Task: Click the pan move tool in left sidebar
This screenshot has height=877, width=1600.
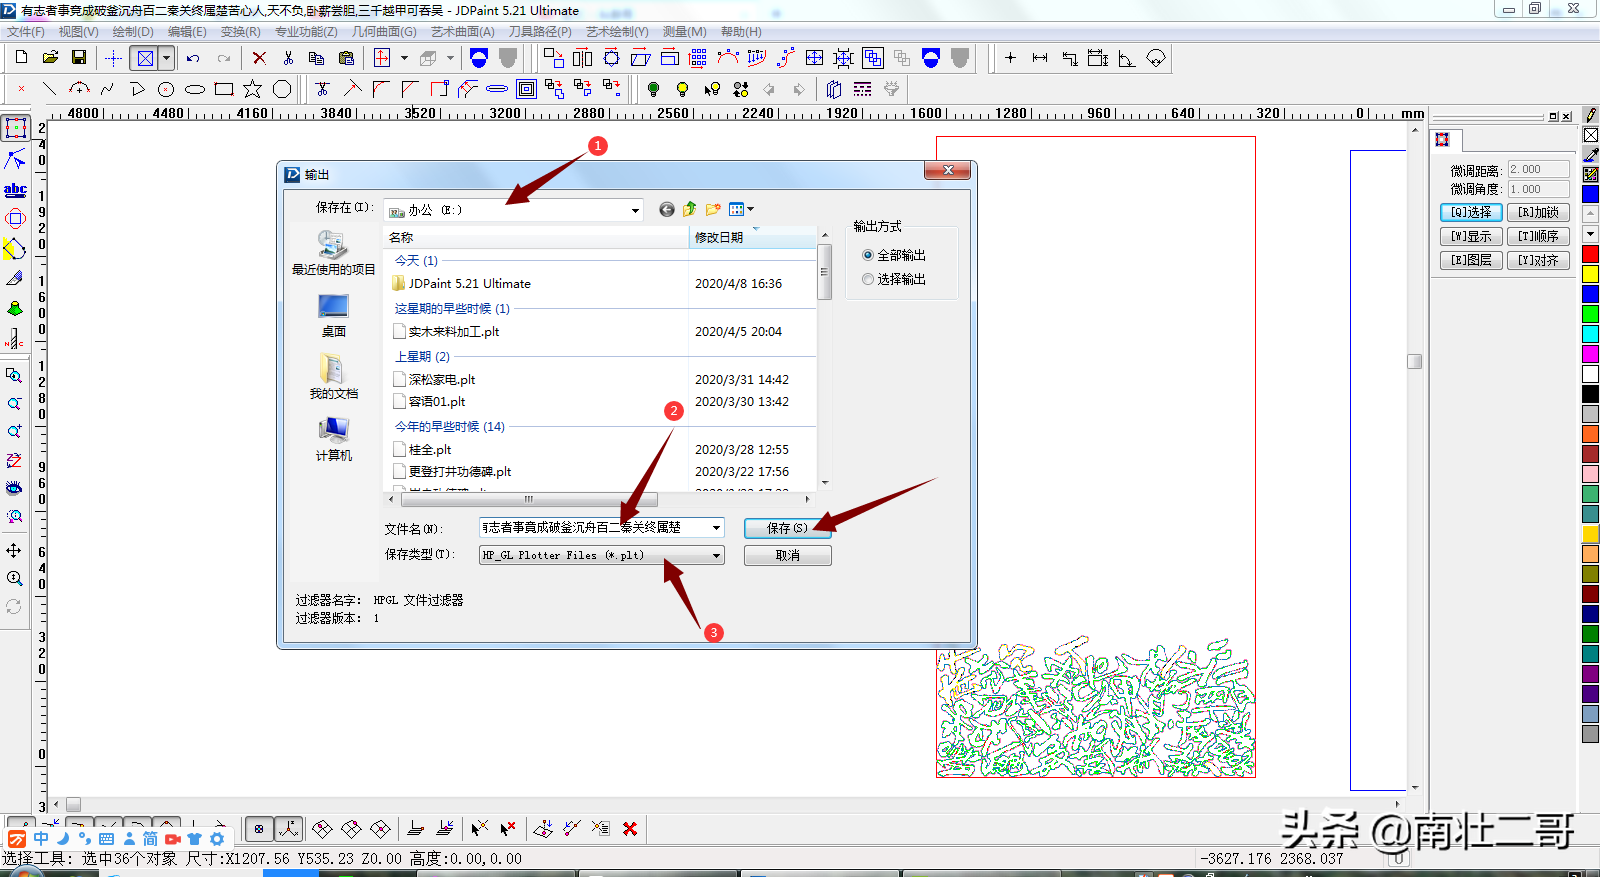Action: [x=14, y=550]
